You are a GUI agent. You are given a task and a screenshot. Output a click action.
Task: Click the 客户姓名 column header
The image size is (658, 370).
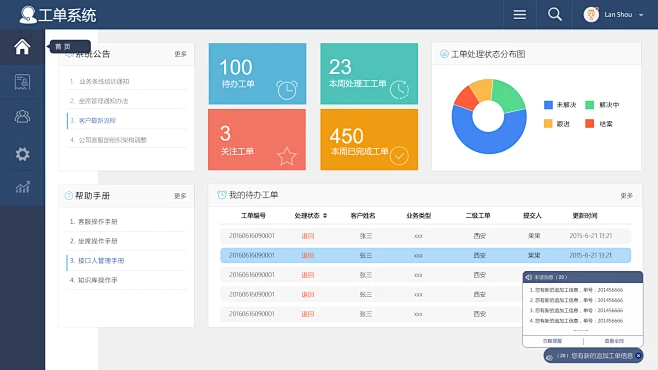point(363,216)
